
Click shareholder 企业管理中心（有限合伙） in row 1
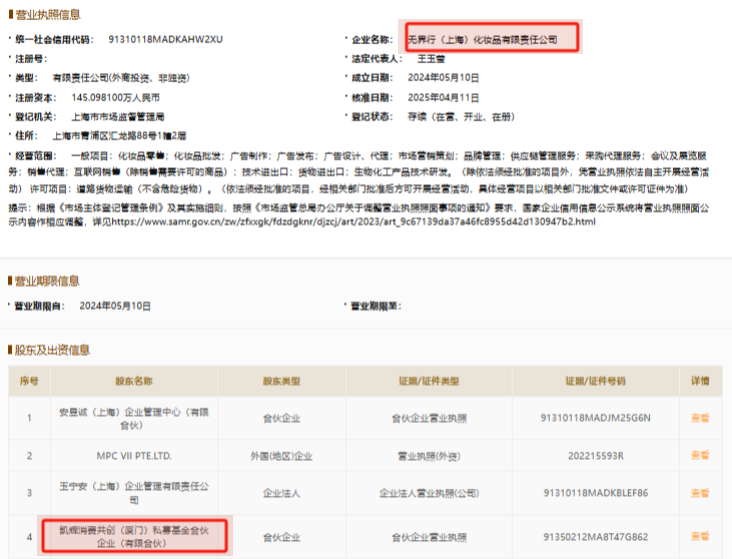click(x=134, y=419)
